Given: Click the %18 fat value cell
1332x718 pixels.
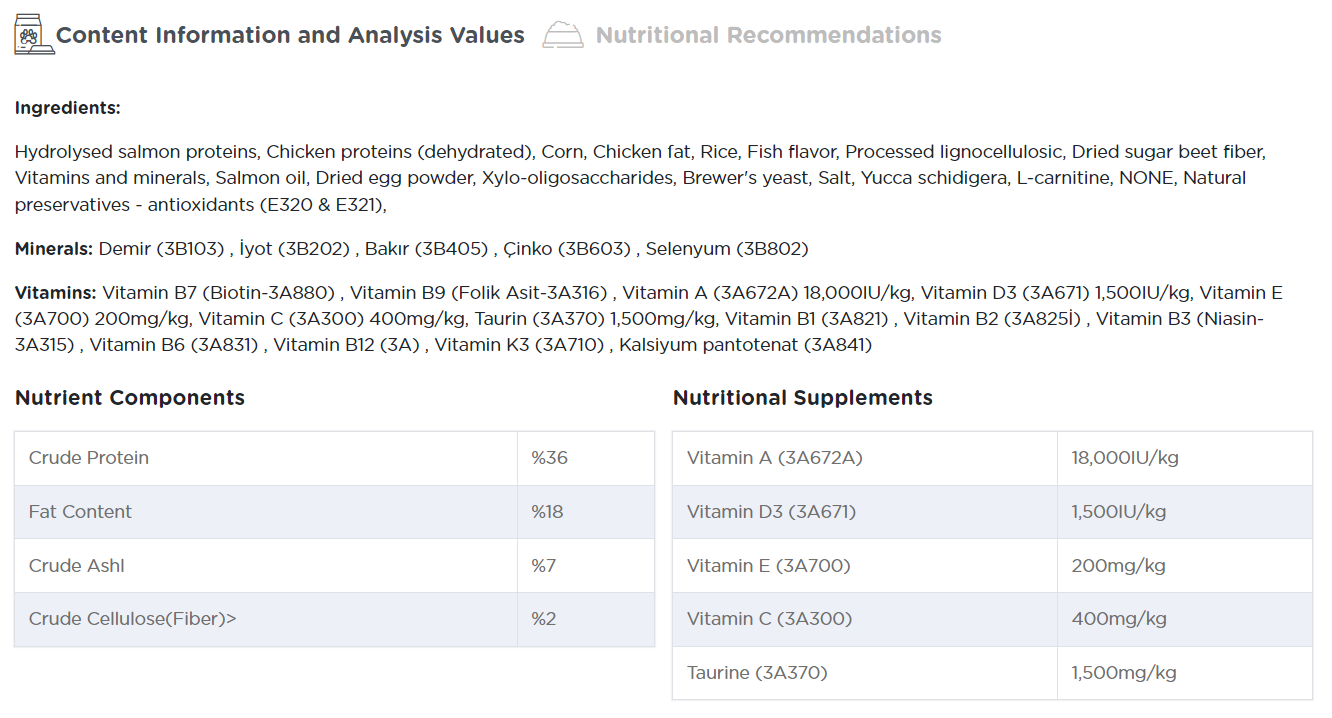Looking at the screenshot, I should pyautogui.click(x=586, y=512).
